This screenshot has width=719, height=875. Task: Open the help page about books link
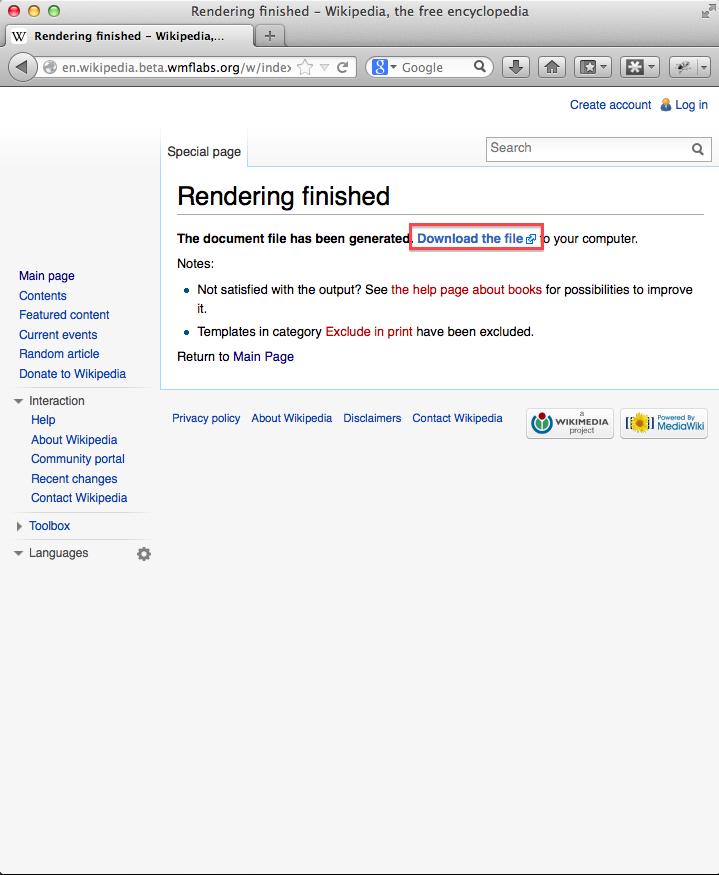(466, 290)
